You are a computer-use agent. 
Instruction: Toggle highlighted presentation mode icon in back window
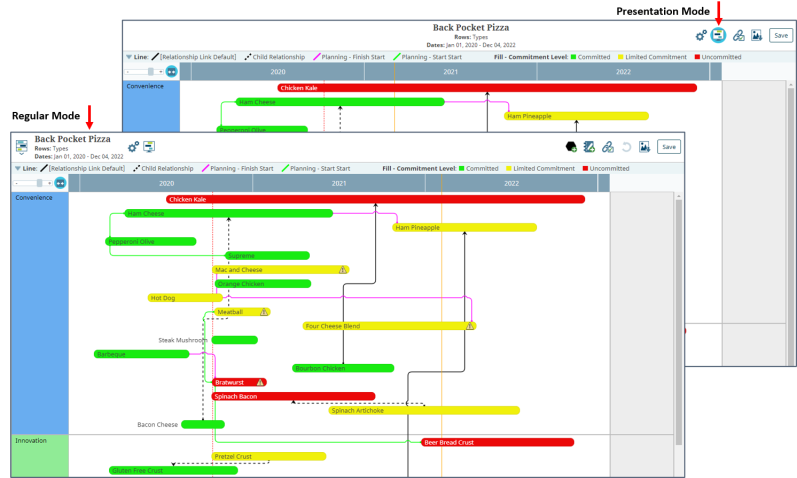(x=718, y=35)
